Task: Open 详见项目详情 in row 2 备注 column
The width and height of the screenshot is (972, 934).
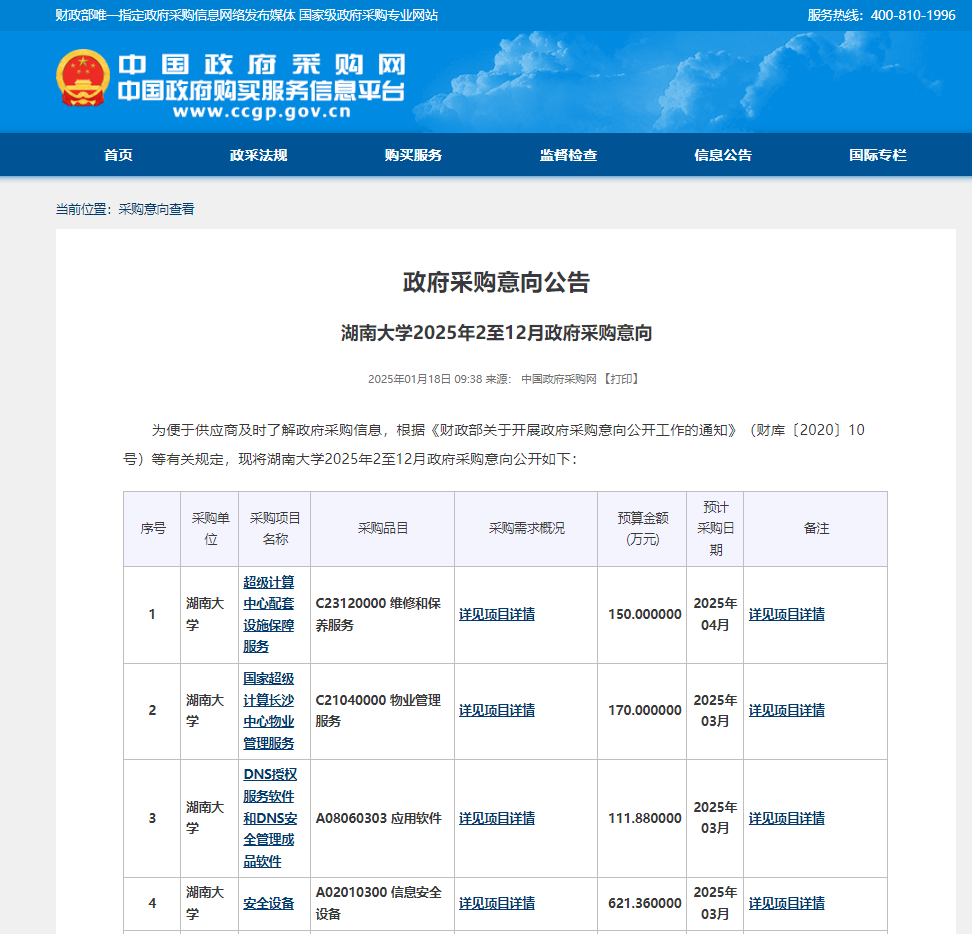Action: click(x=787, y=710)
